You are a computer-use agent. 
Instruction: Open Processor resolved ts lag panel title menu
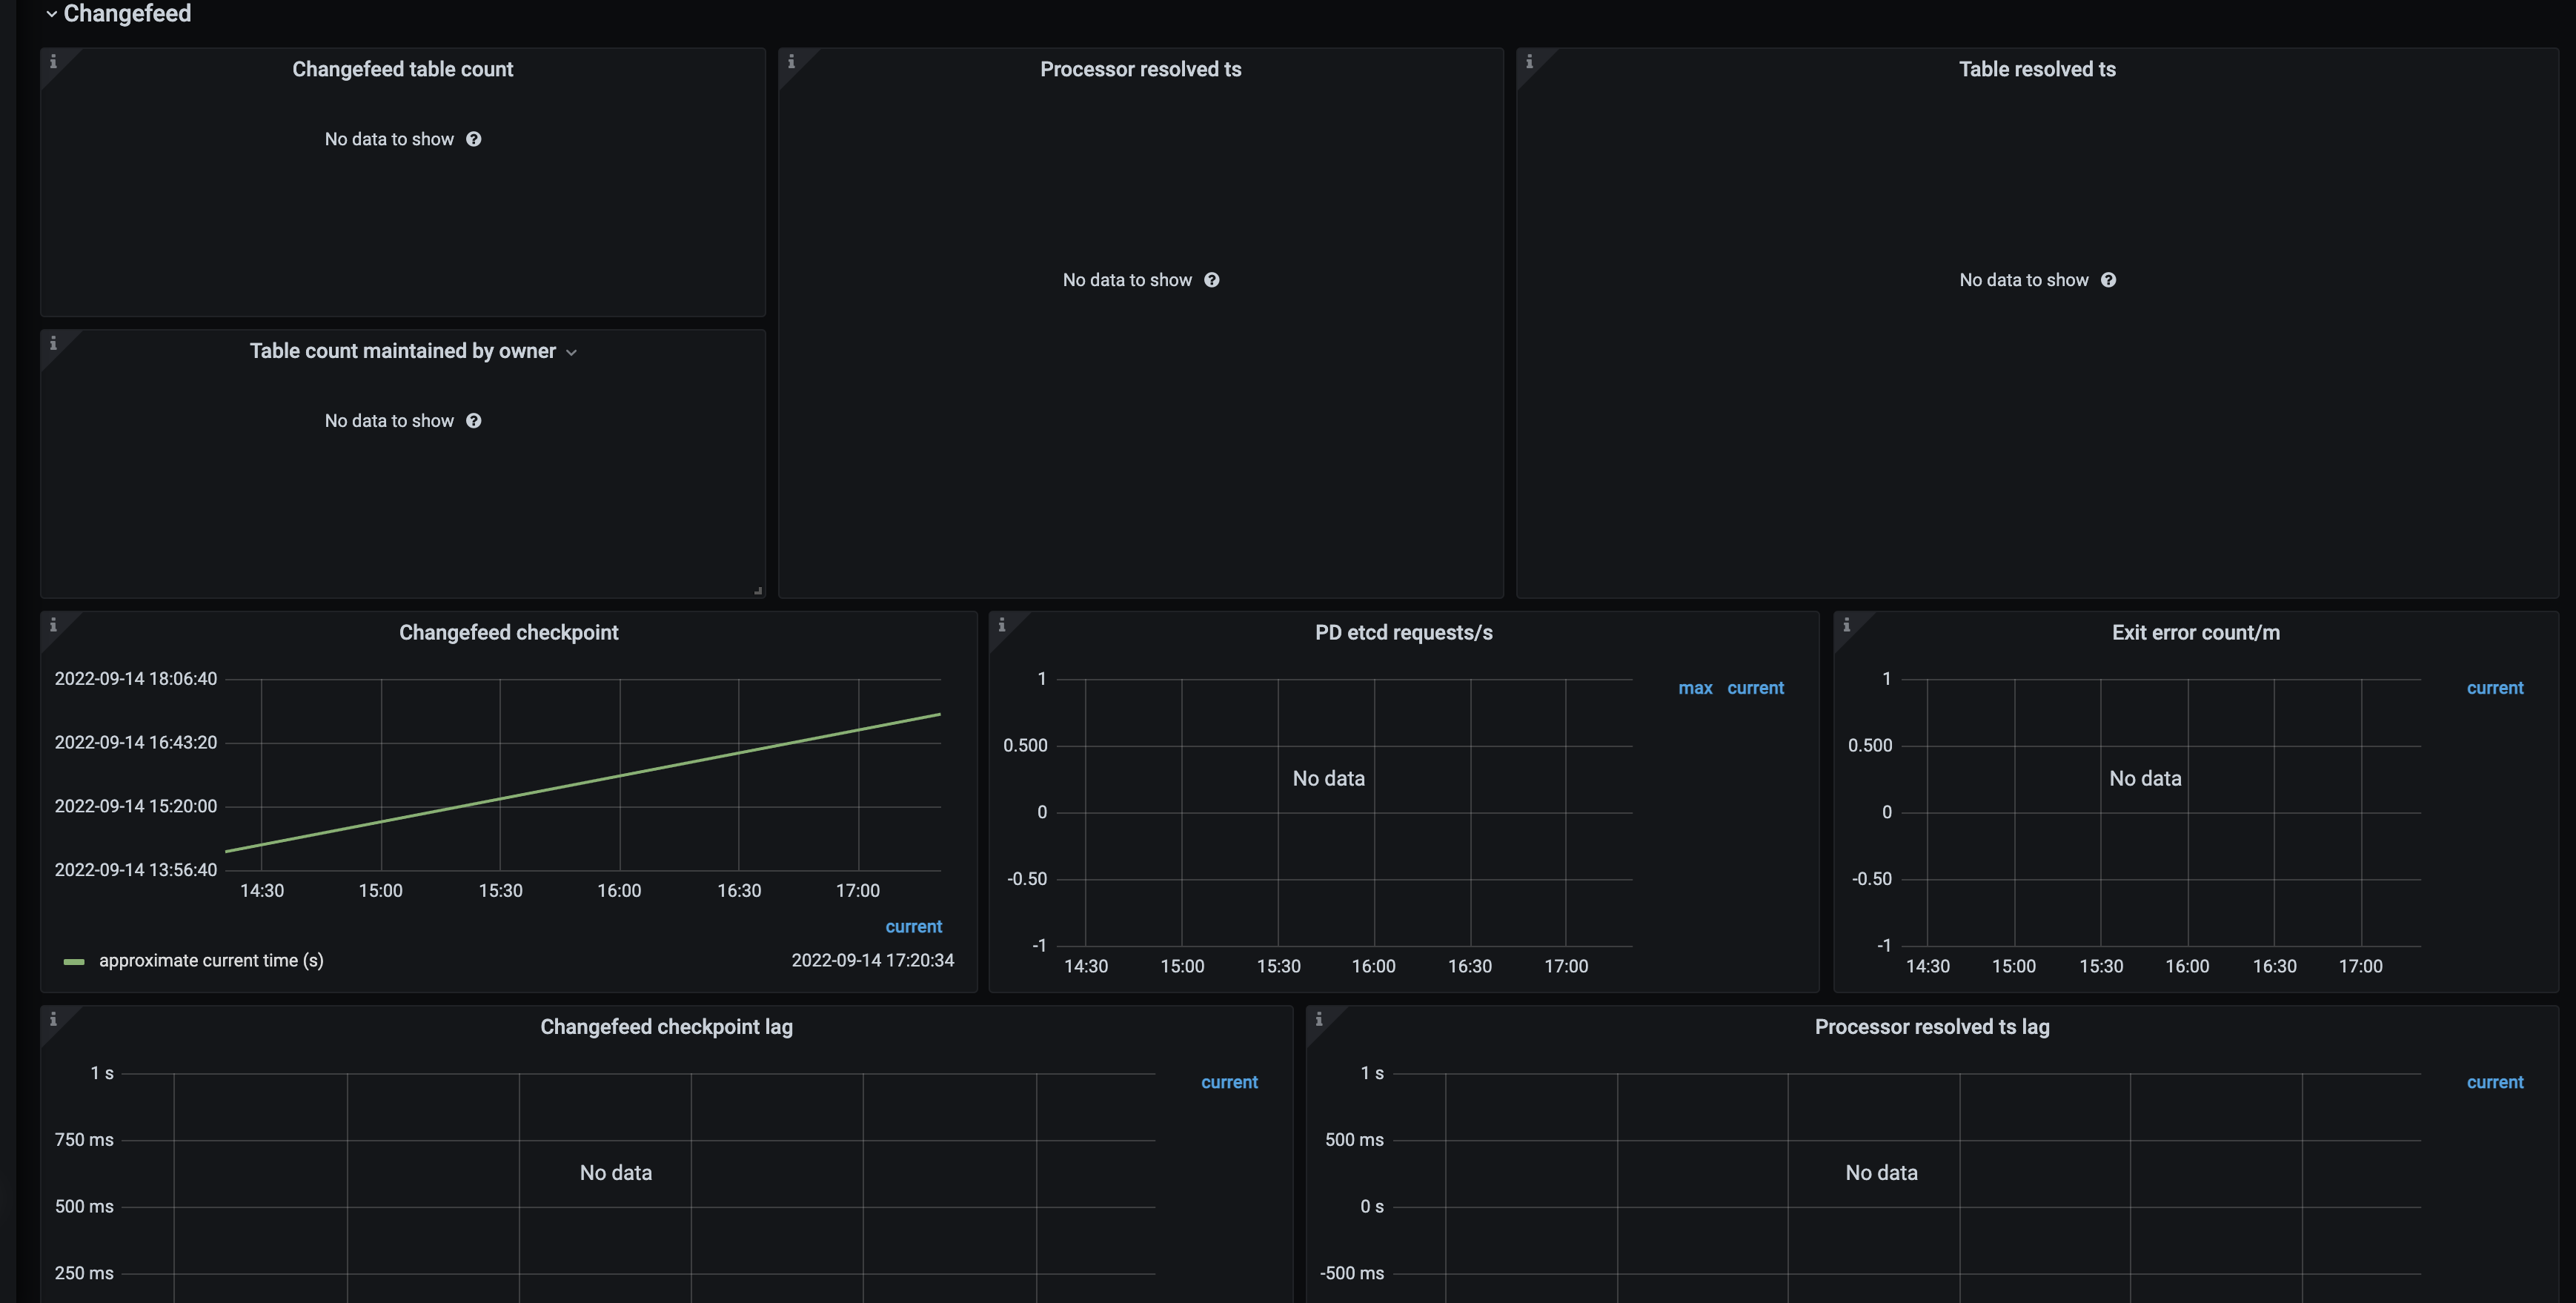(x=1931, y=1027)
